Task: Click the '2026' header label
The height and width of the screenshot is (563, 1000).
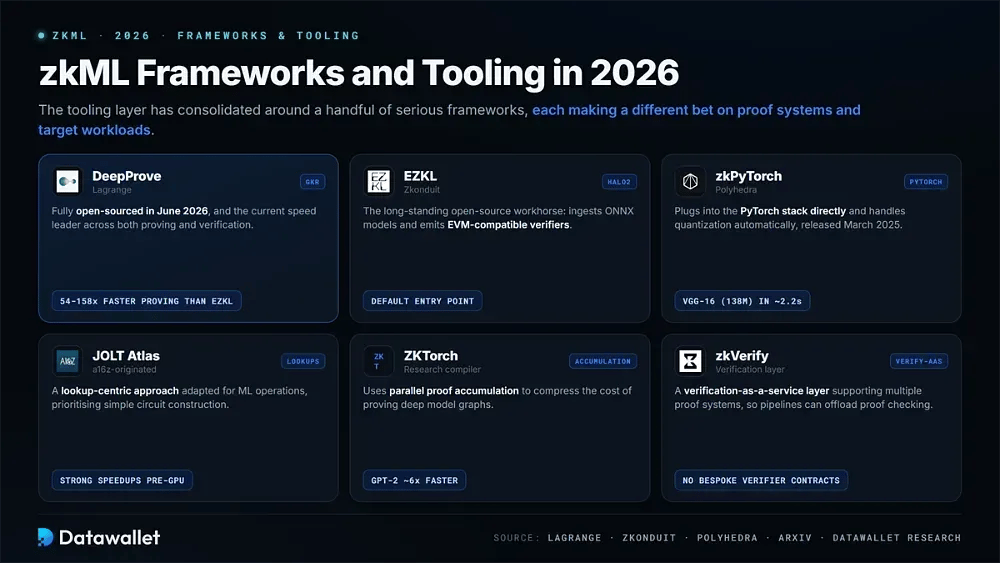Action: (132, 36)
